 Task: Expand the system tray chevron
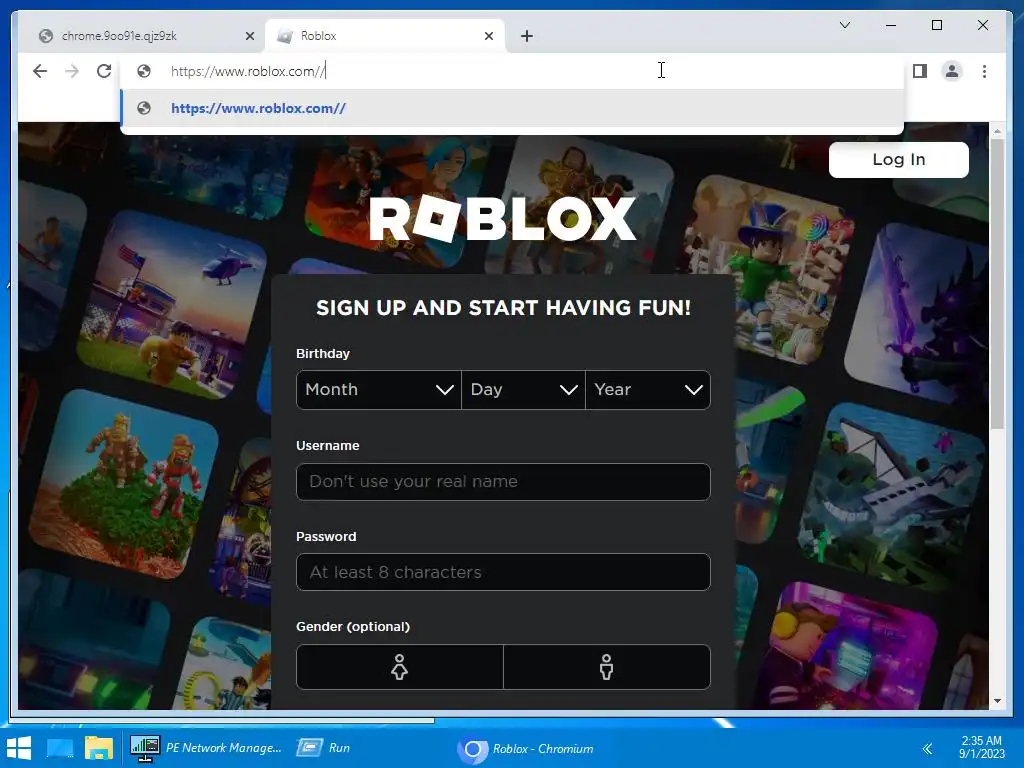coord(927,748)
